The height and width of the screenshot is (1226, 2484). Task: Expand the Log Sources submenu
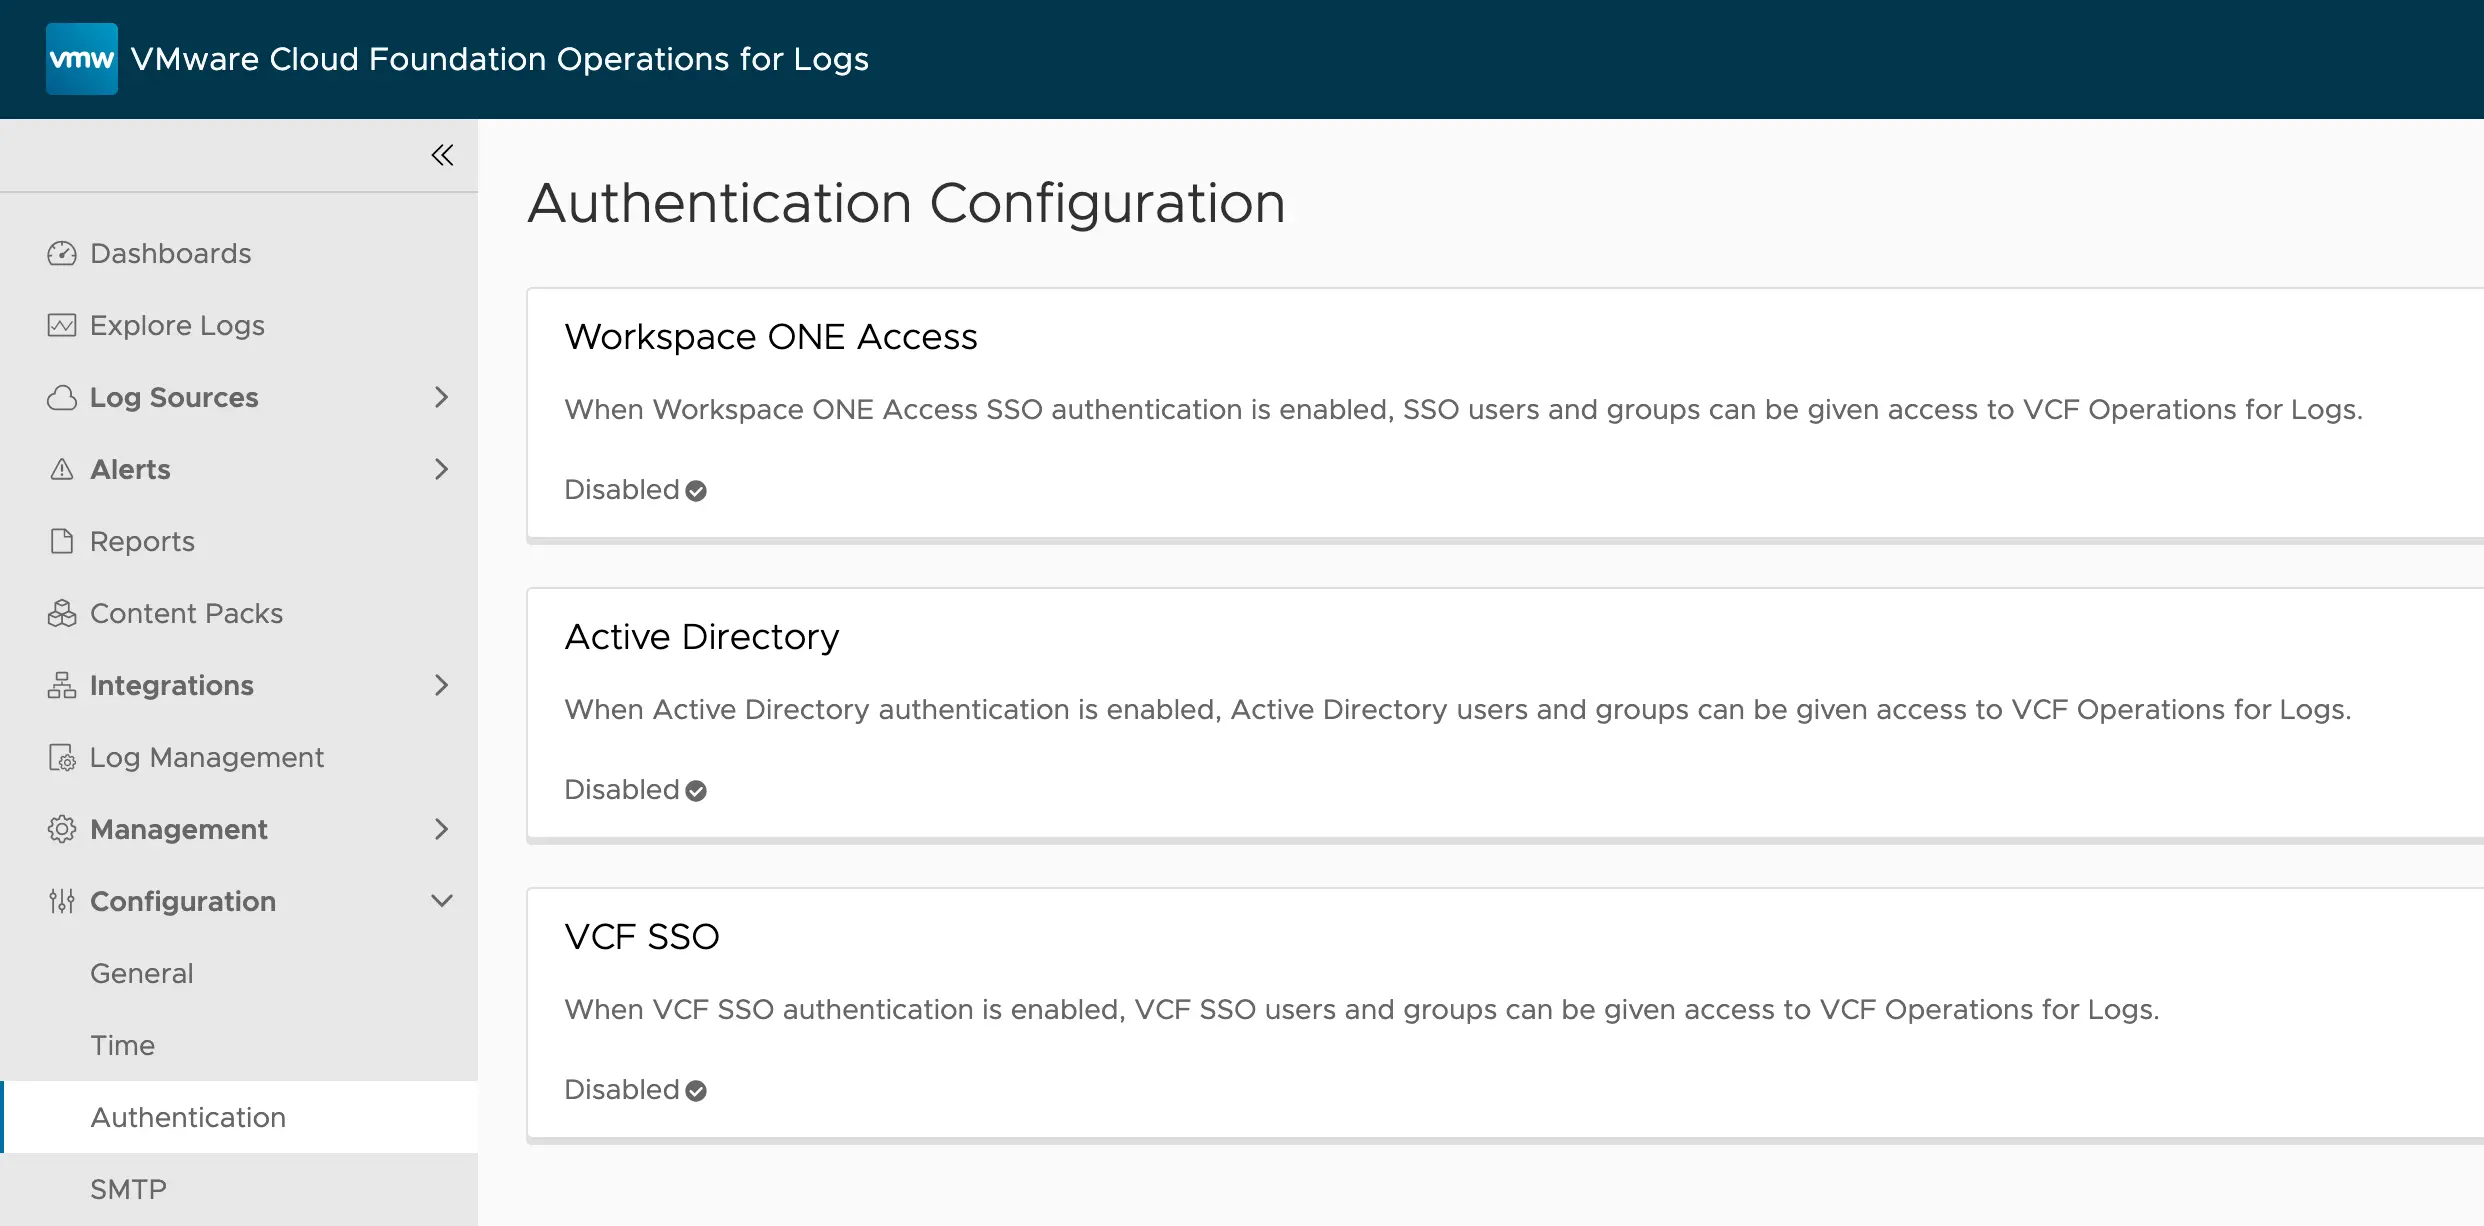click(442, 397)
